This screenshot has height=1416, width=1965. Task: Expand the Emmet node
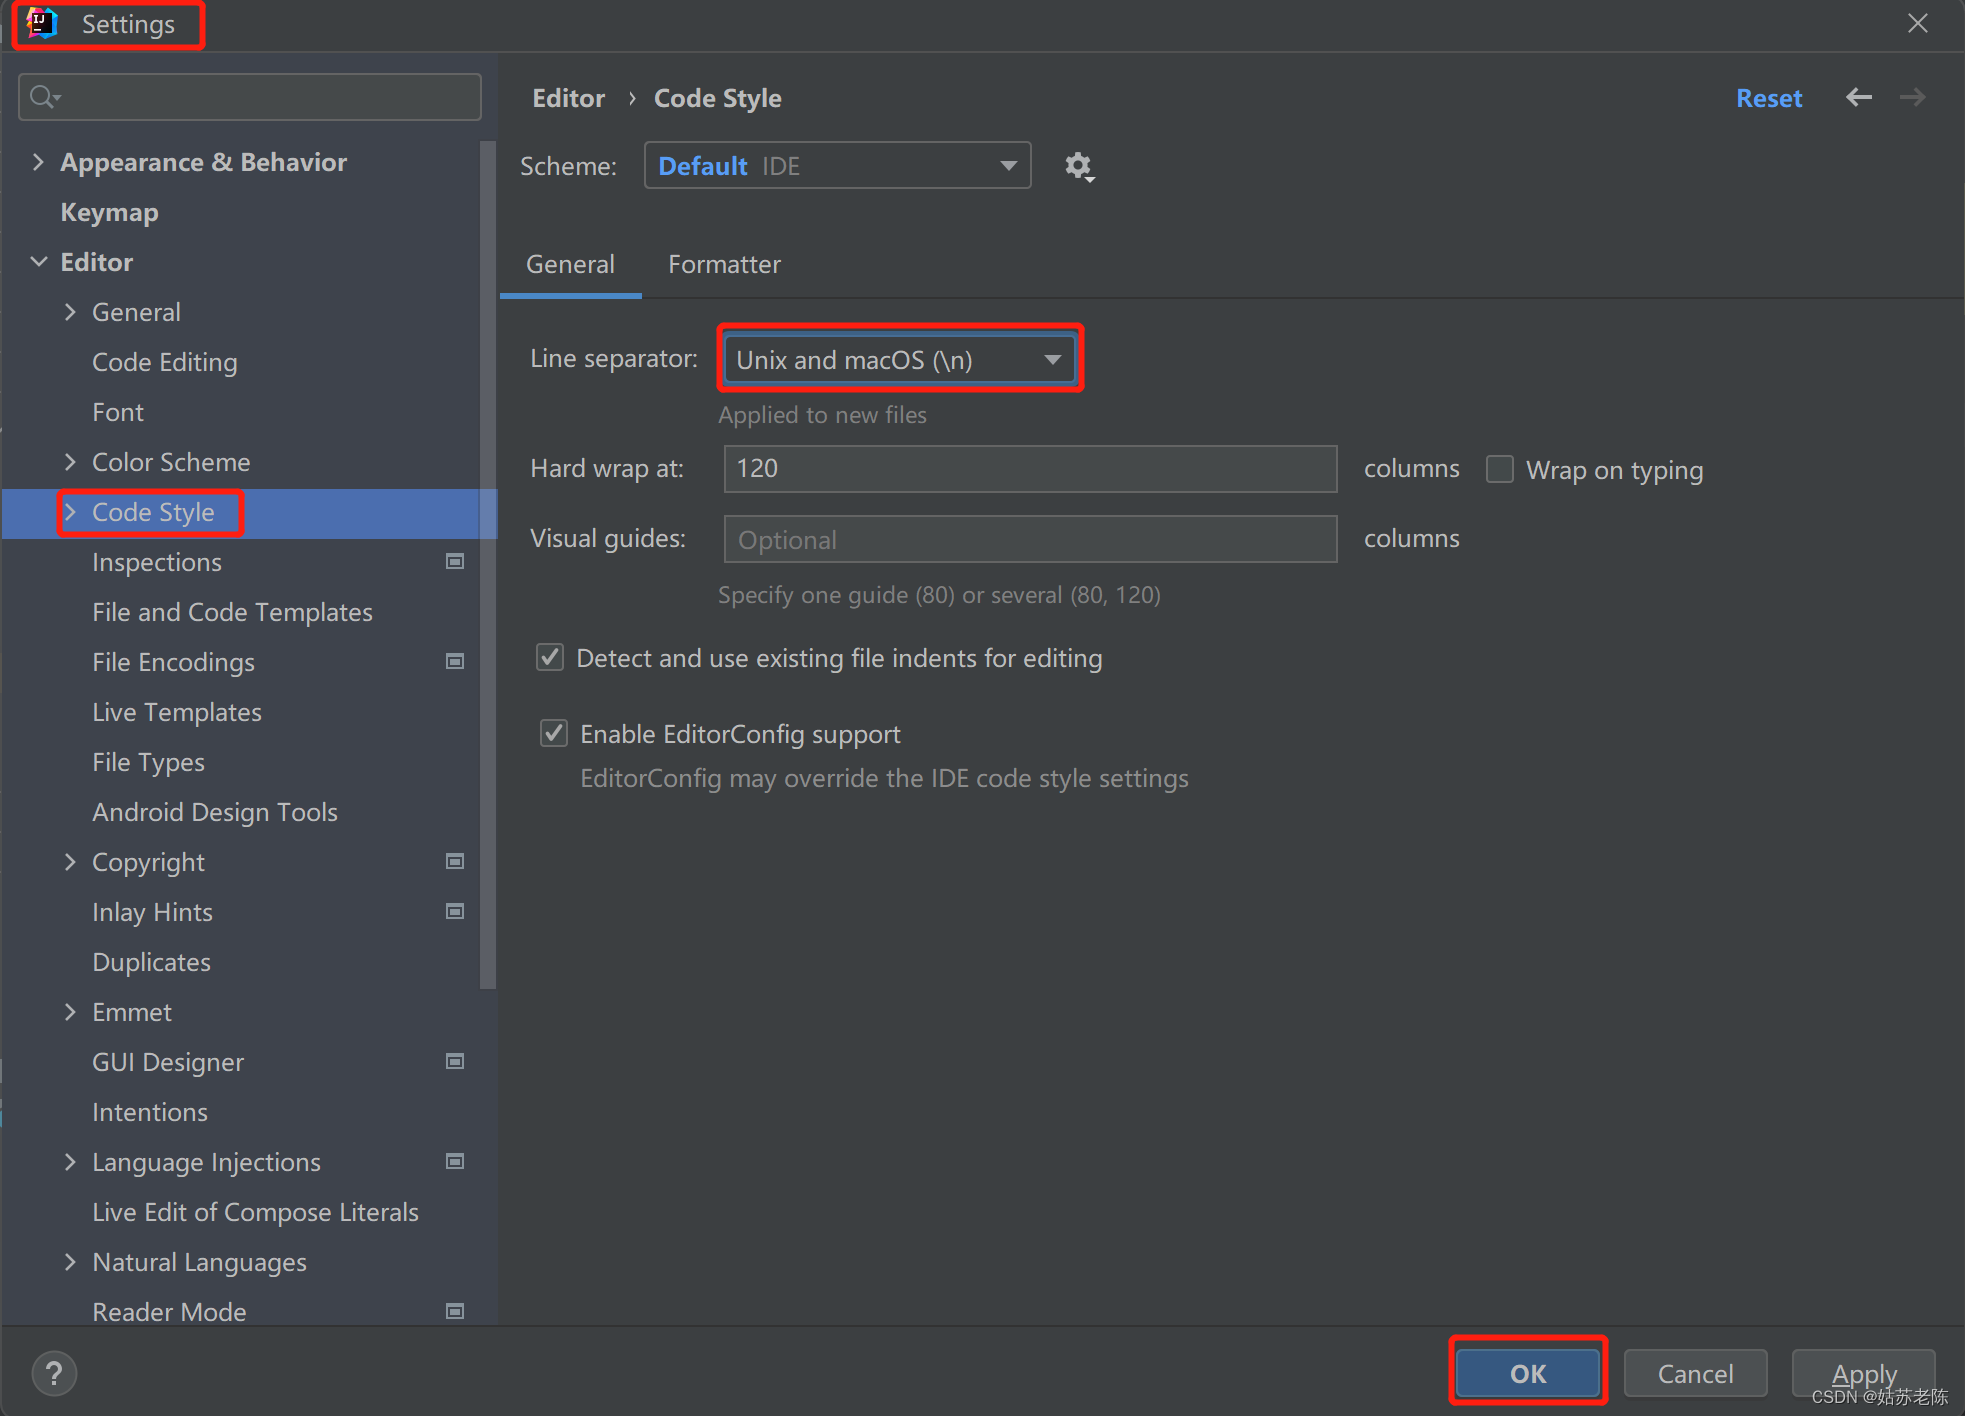(70, 1012)
